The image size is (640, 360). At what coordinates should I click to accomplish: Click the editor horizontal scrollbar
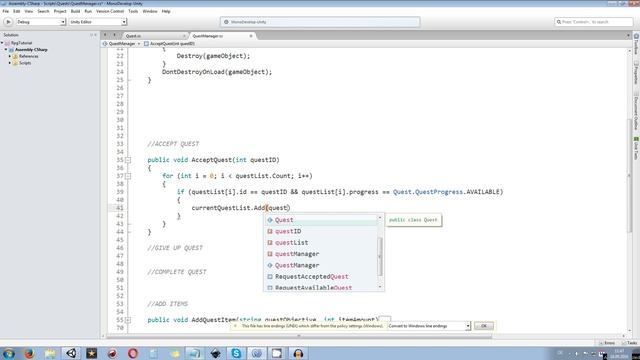tap(299, 336)
